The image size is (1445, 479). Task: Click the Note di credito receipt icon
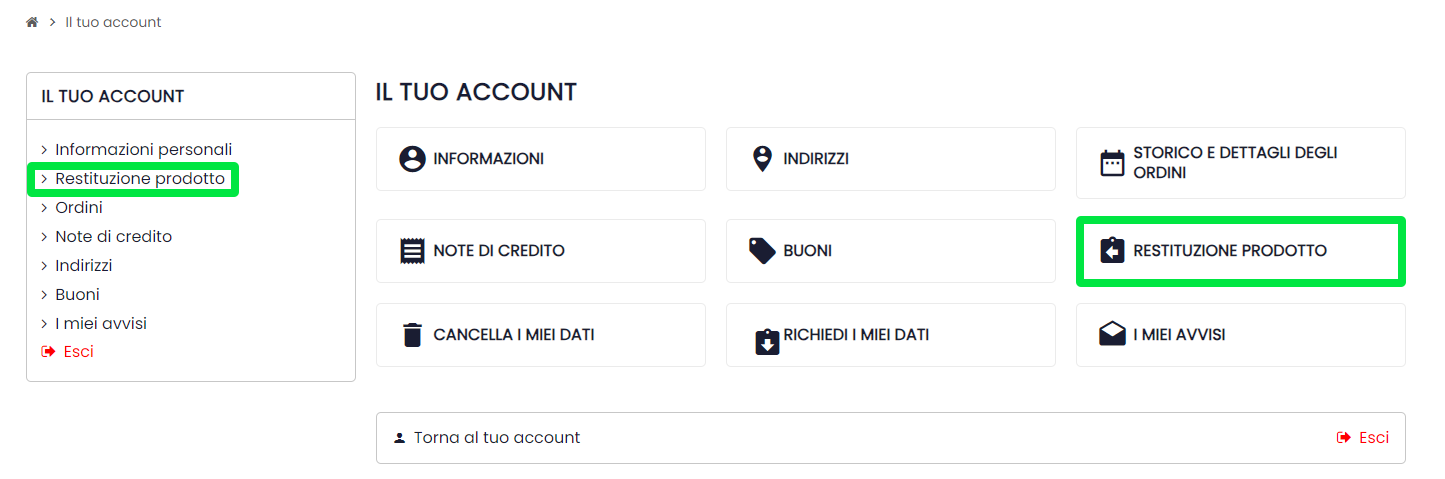click(412, 251)
